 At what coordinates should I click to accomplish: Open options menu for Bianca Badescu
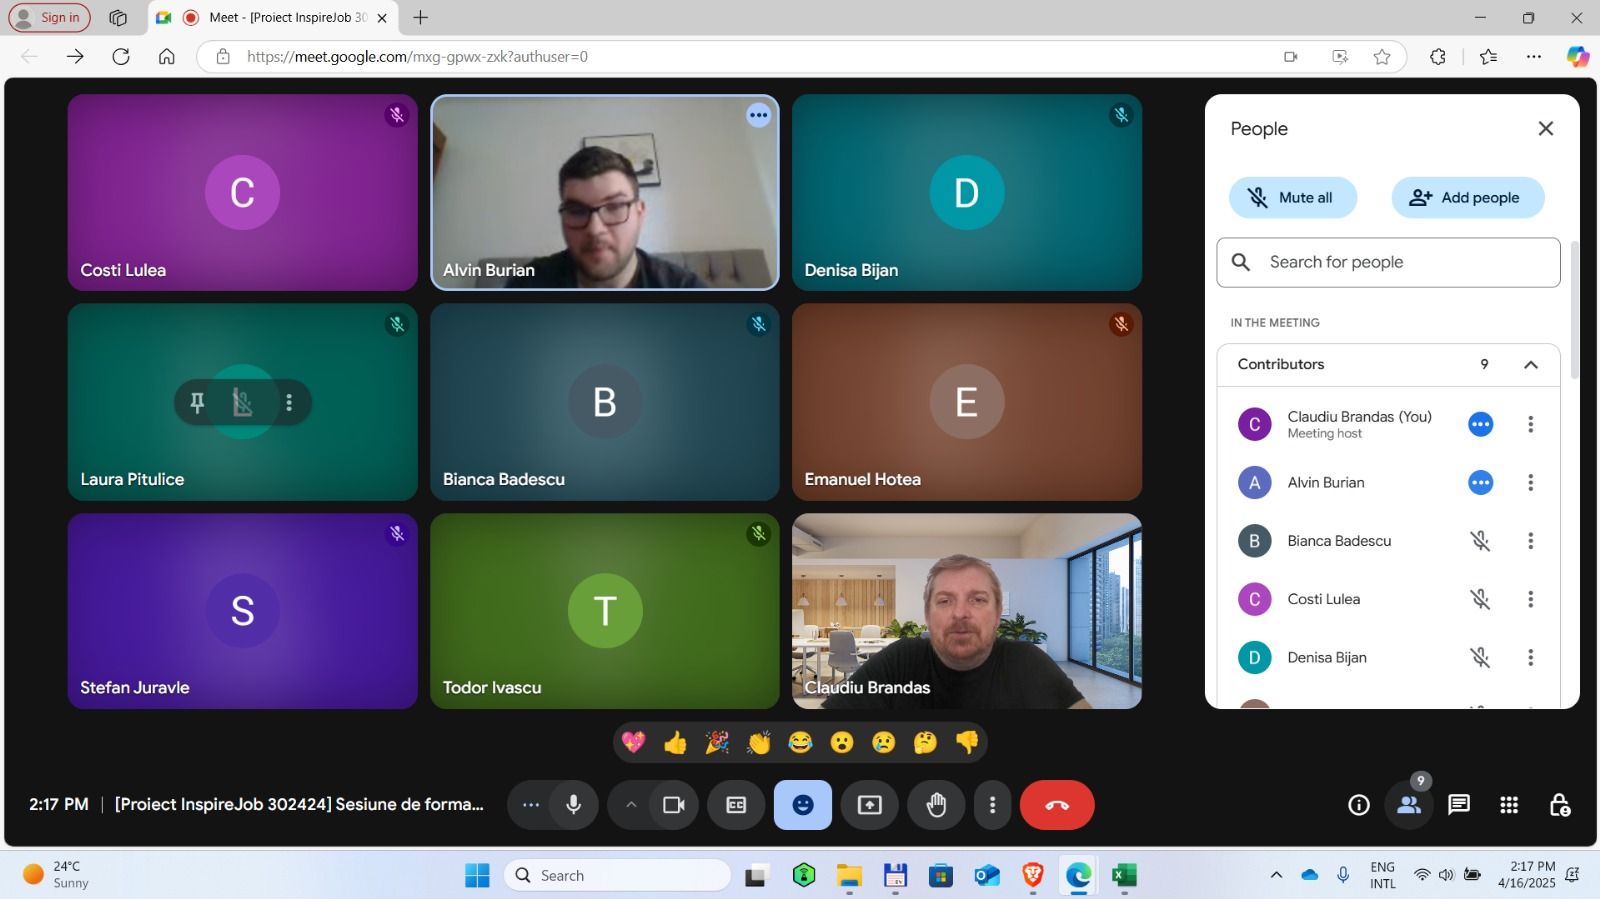1530,541
